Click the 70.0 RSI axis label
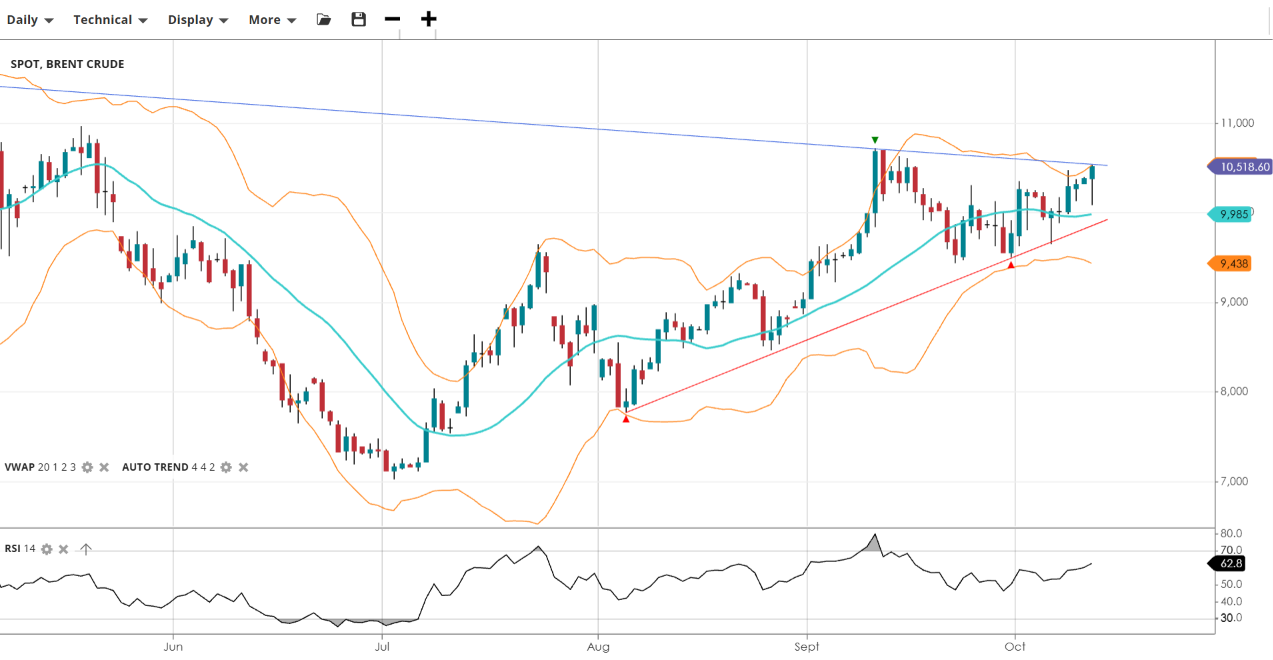 tap(1231, 551)
